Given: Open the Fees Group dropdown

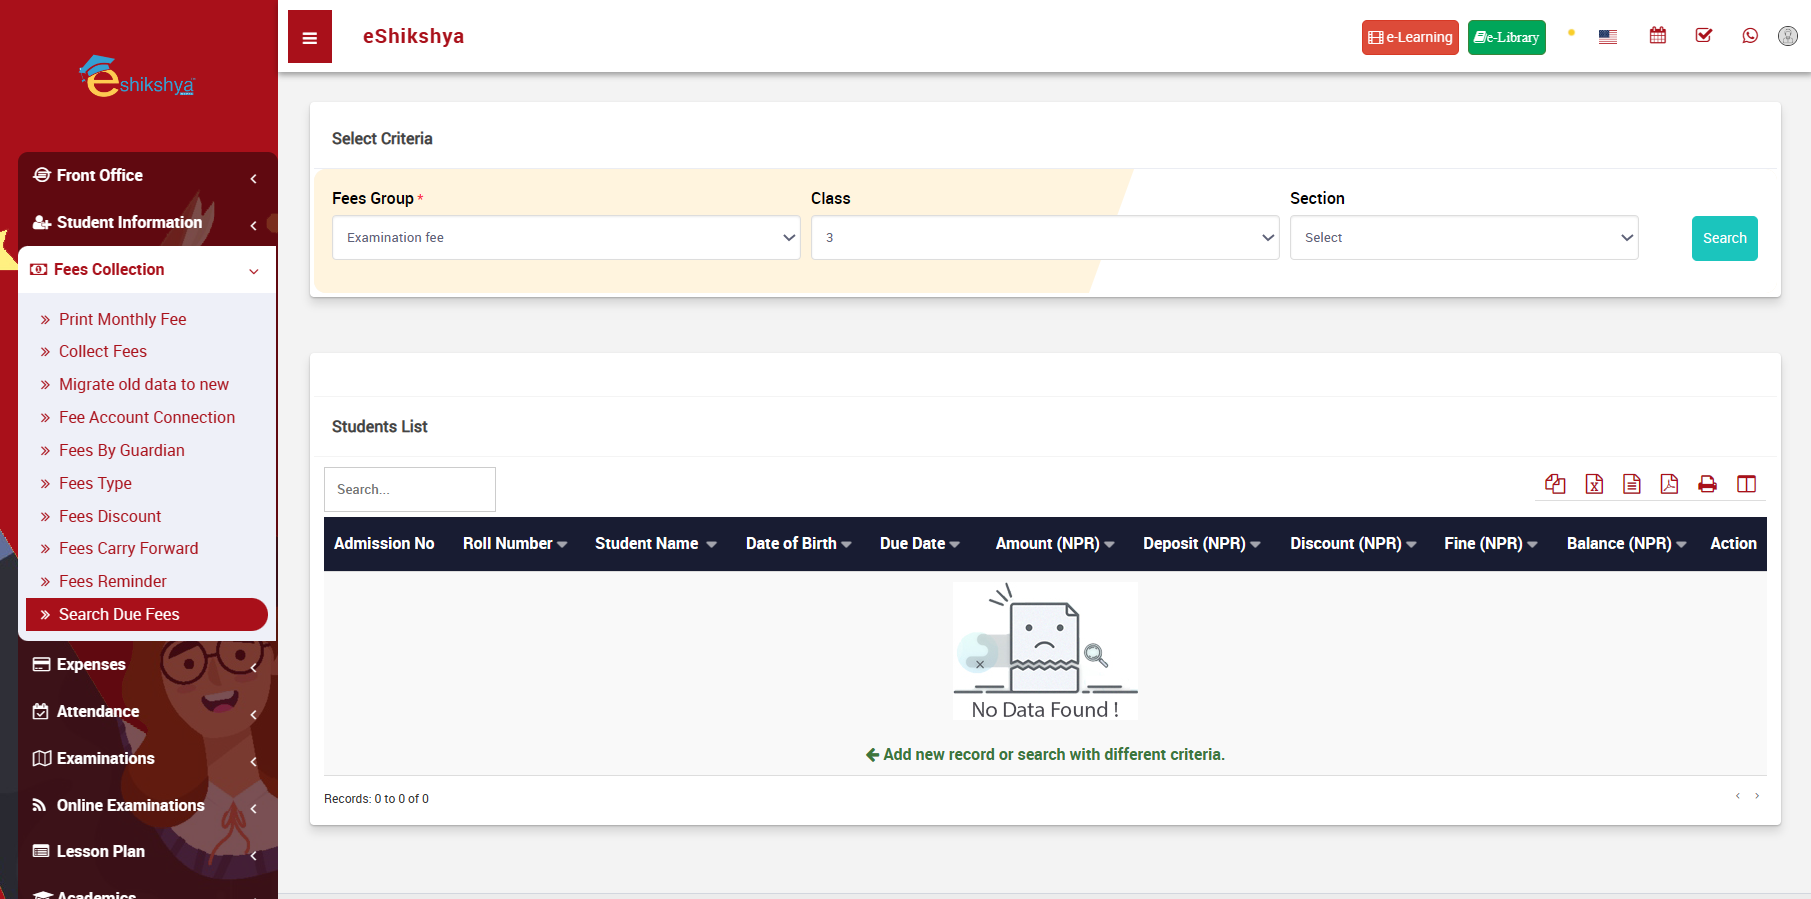Looking at the screenshot, I should 566,238.
